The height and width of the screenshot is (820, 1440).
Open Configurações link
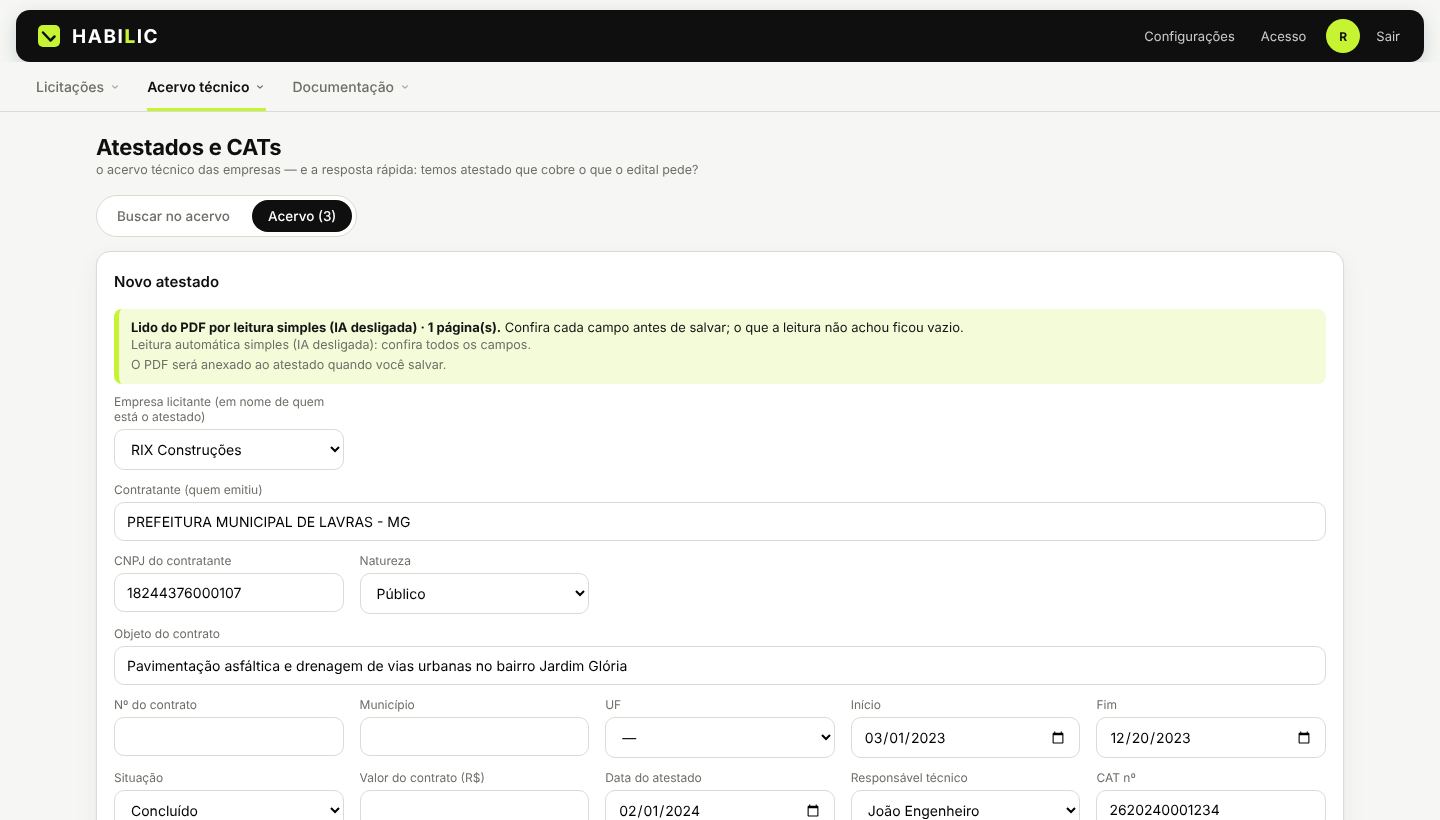(1189, 36)
